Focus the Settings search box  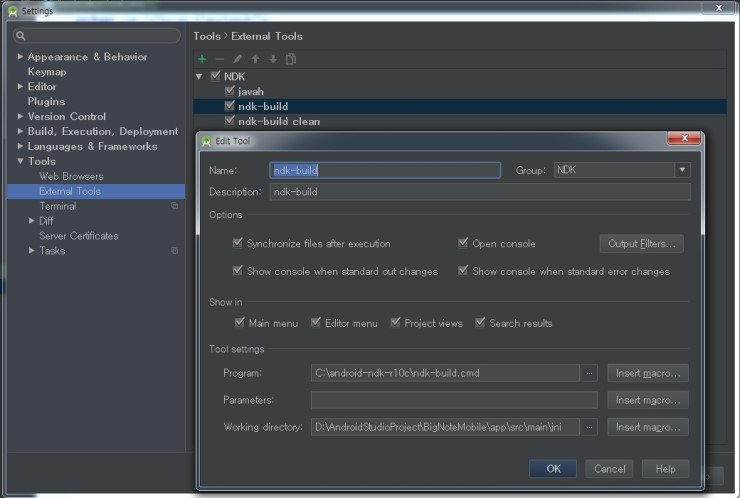(96, 35)
